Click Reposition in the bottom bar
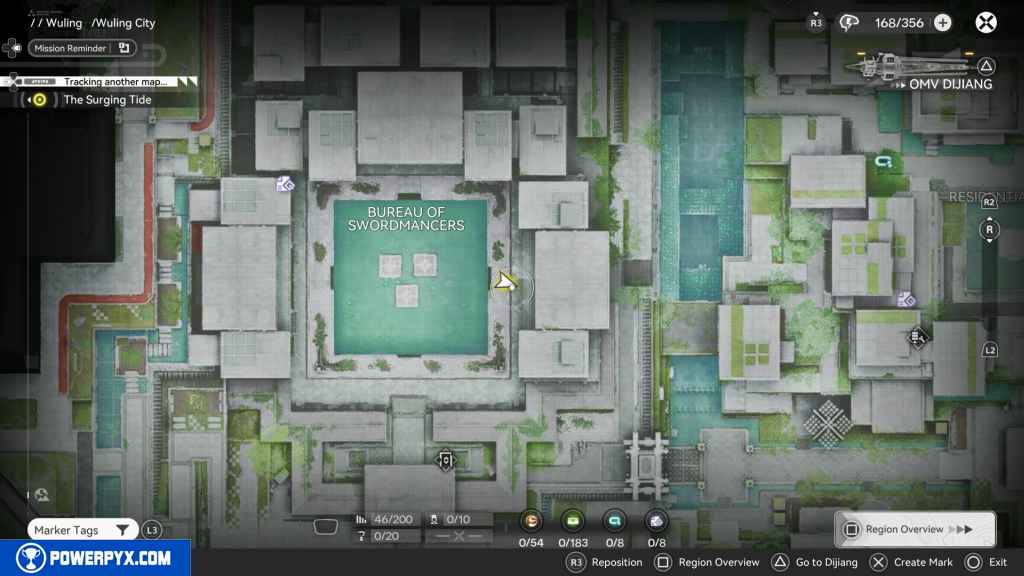 point(606,562)
